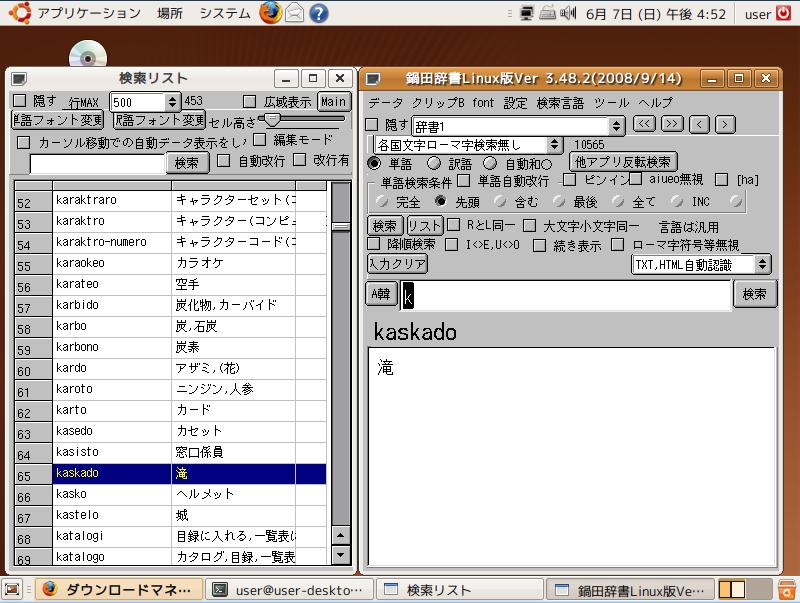Open the network monitor tray icon
The width and height of the screenshot is (800, 603).
[526, 13]
